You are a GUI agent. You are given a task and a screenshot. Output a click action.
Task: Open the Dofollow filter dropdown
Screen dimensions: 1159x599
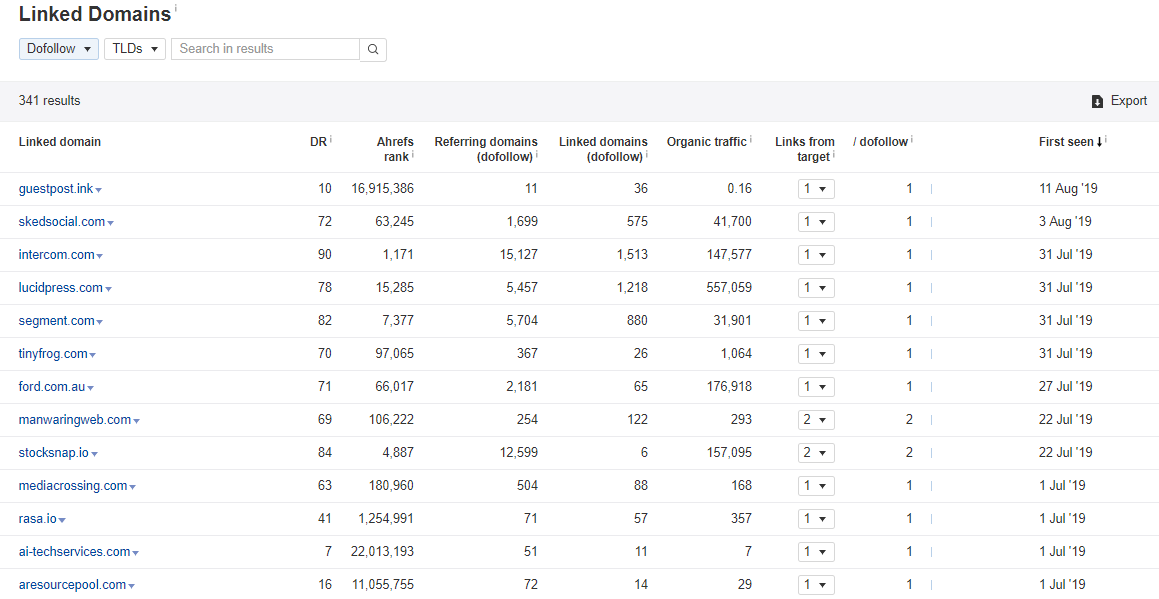[58, 49]
